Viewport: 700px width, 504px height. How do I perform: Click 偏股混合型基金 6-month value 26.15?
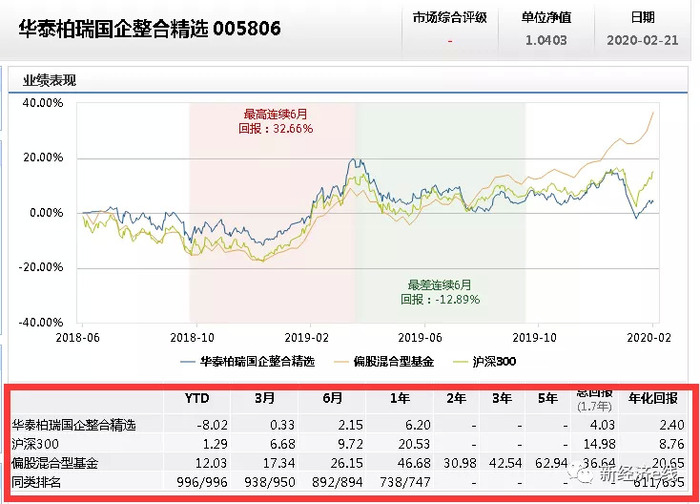[347, 463]
